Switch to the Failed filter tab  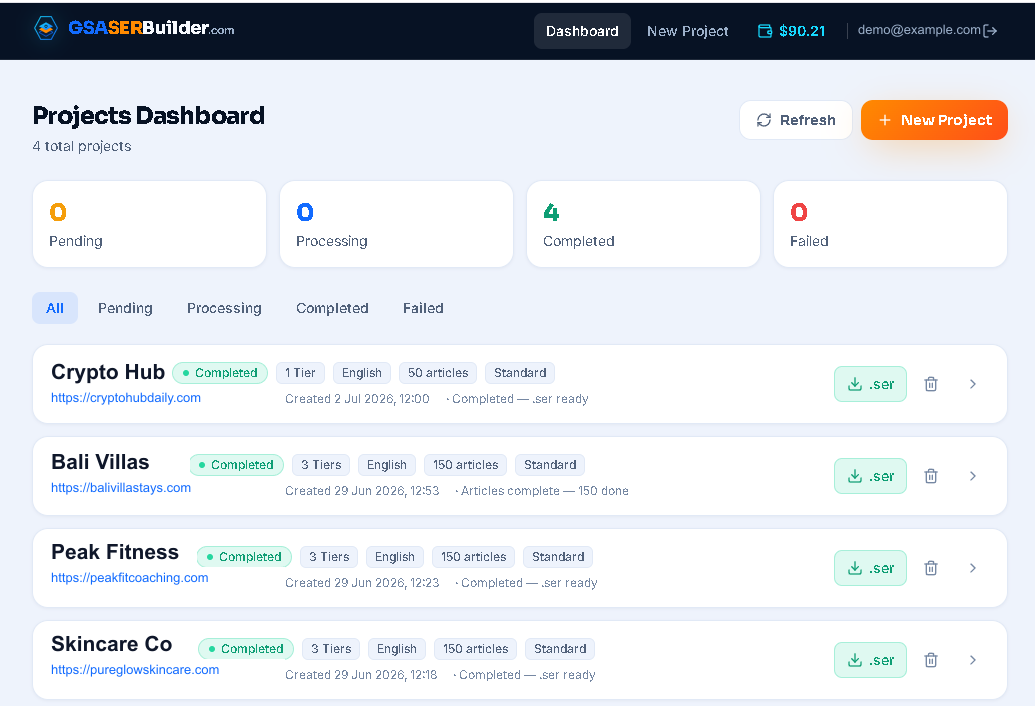423,308
